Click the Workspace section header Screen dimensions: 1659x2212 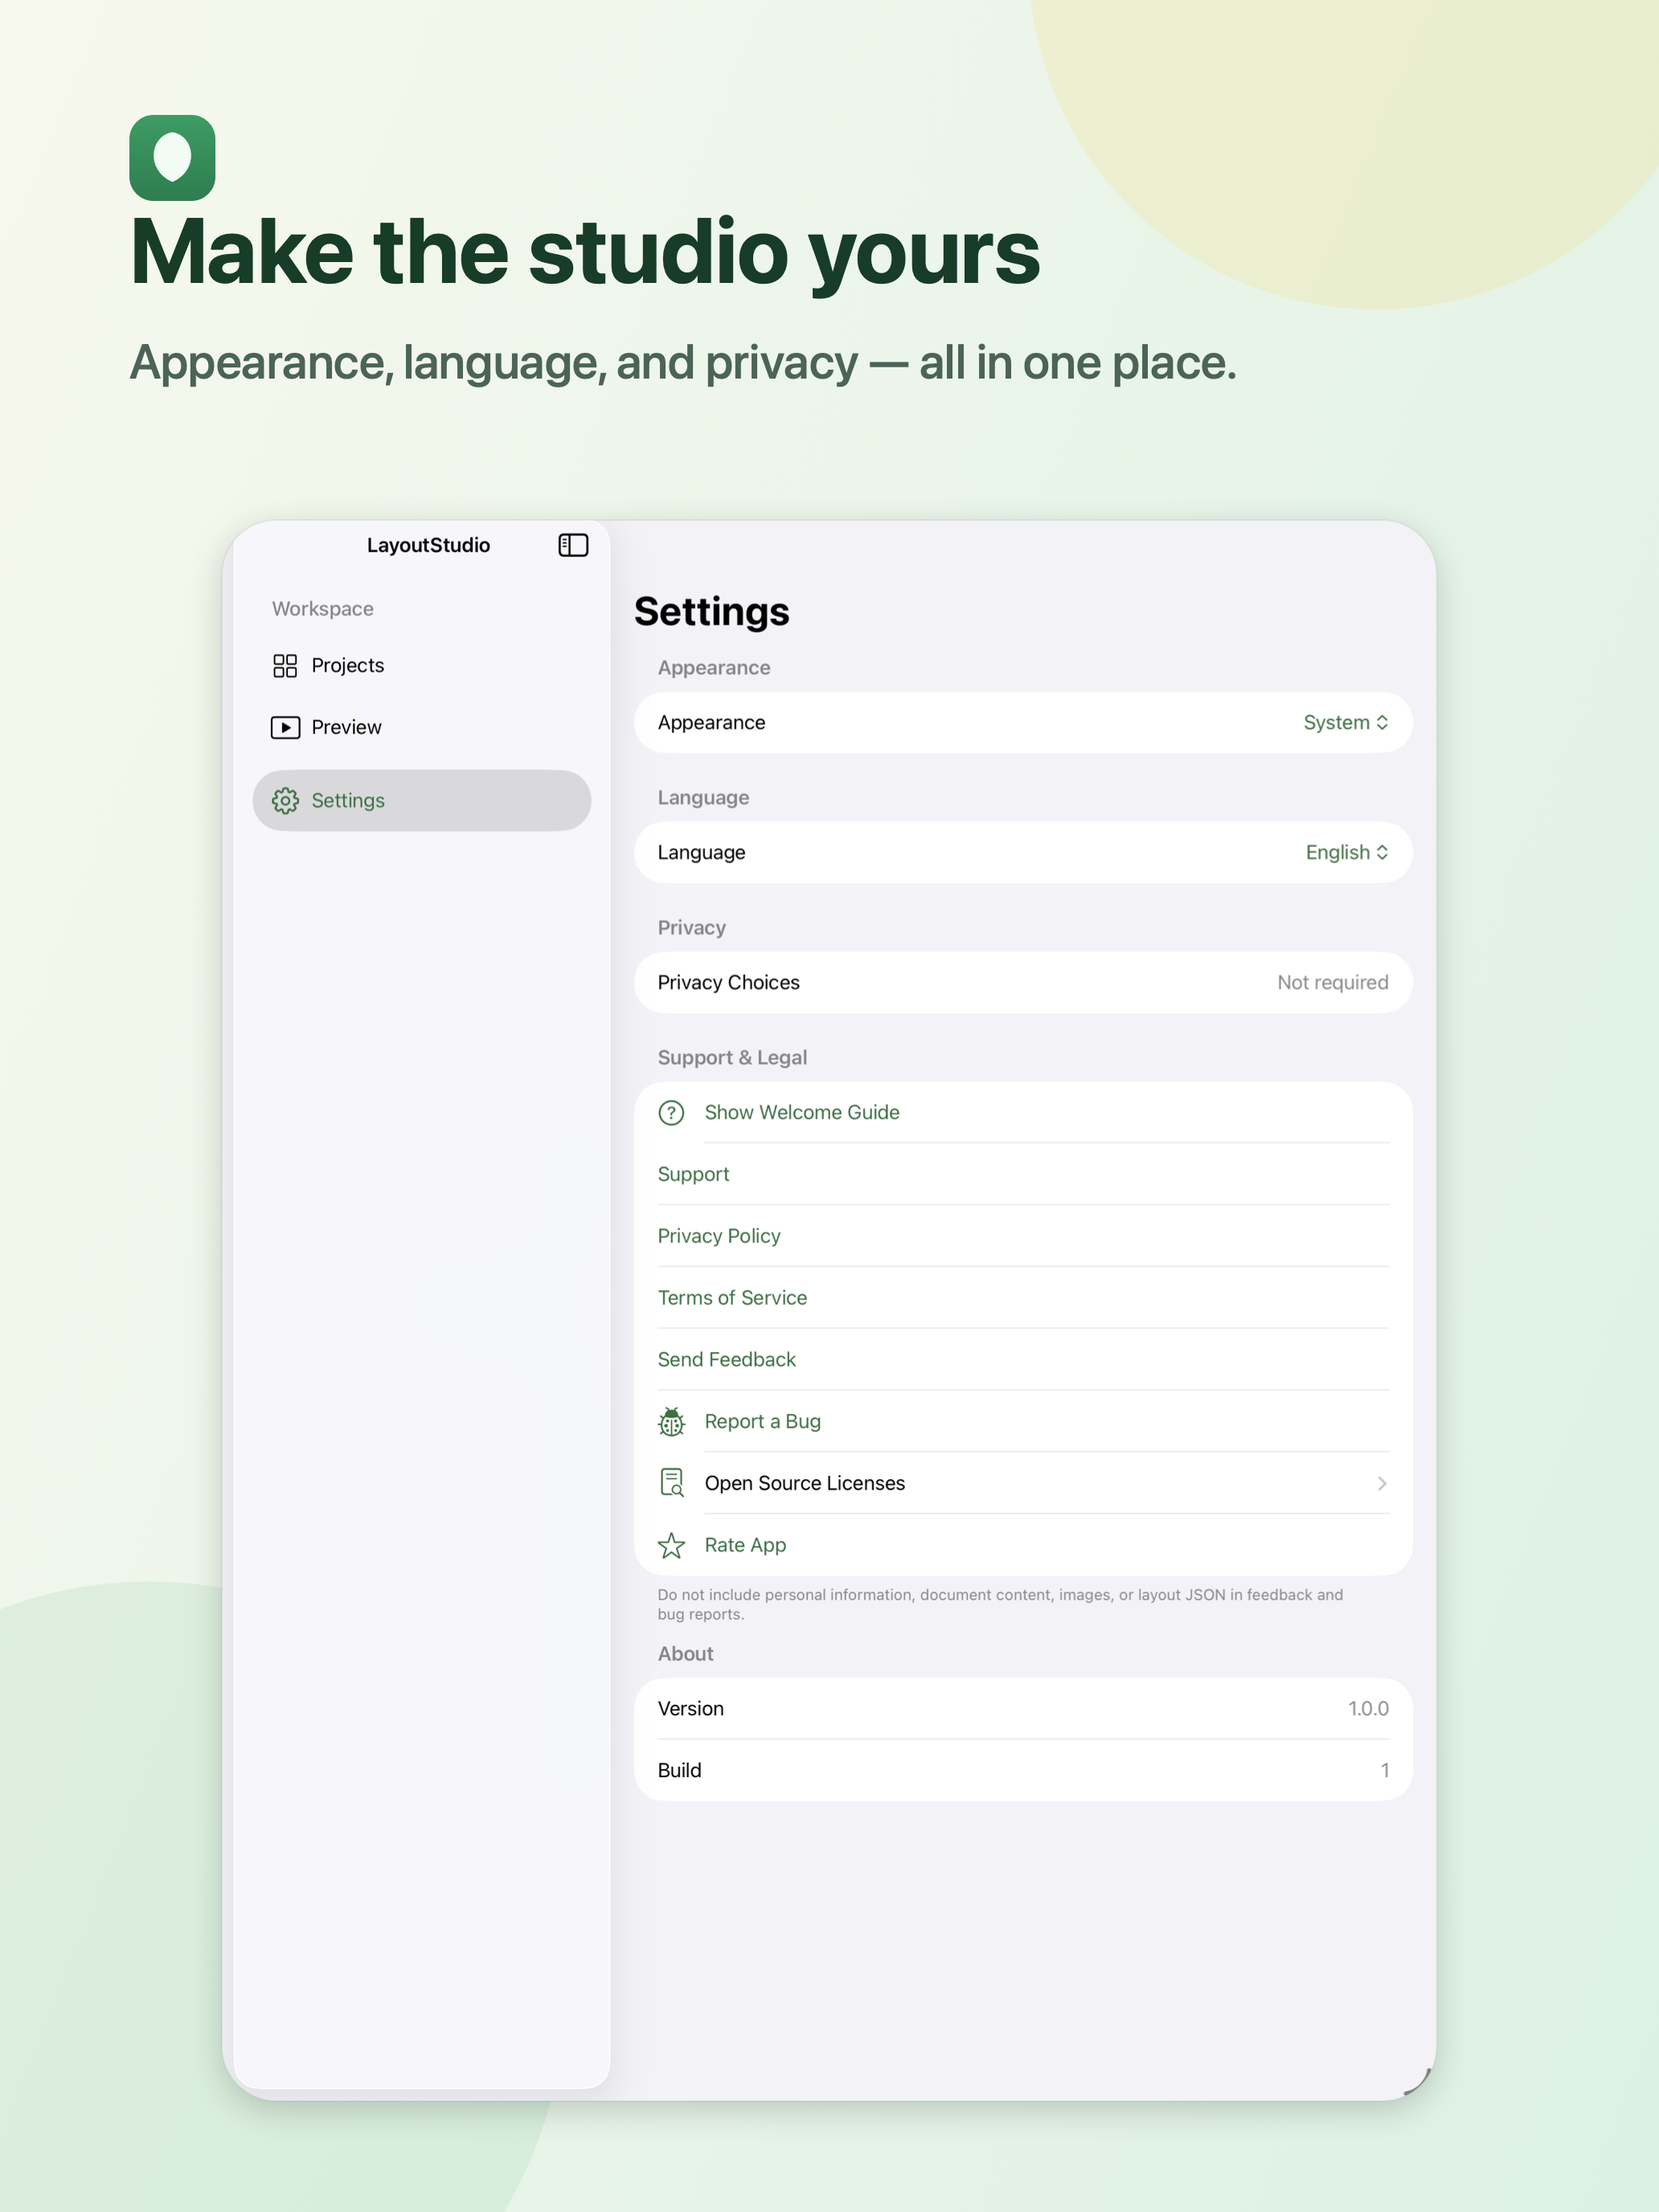click(x=323, y=609)
